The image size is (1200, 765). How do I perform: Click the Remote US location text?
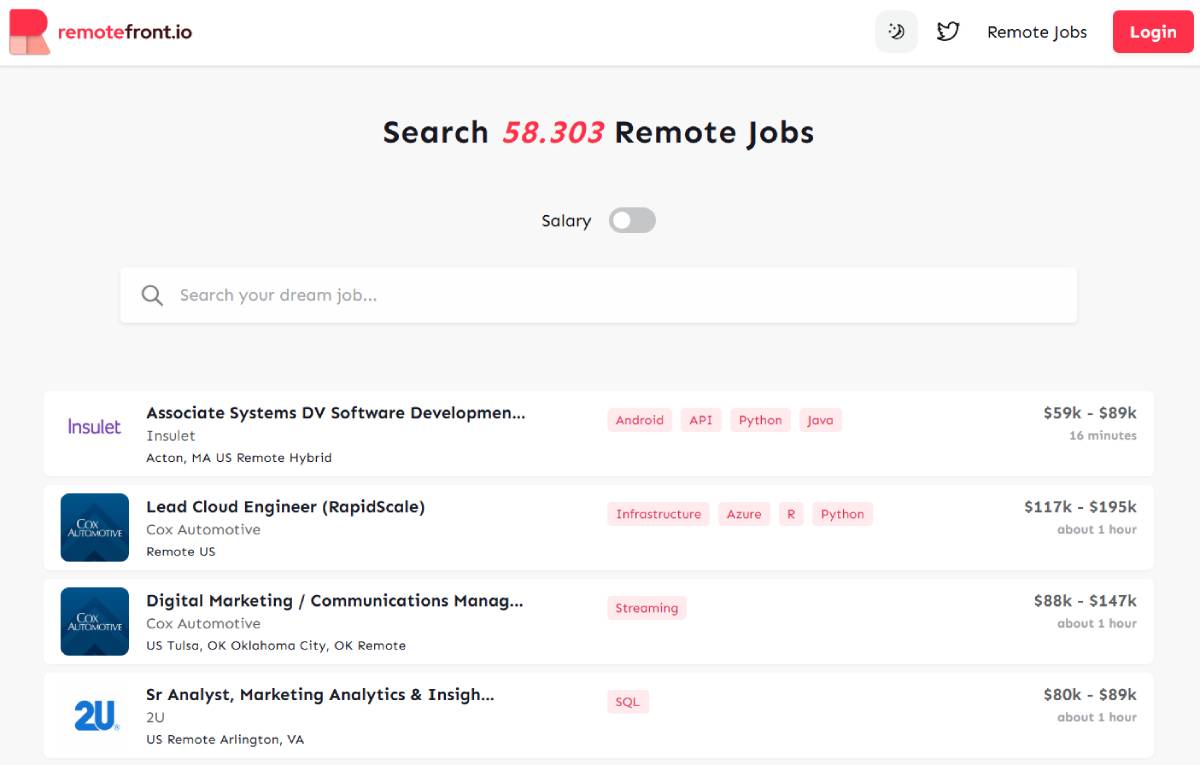point(181,552)
